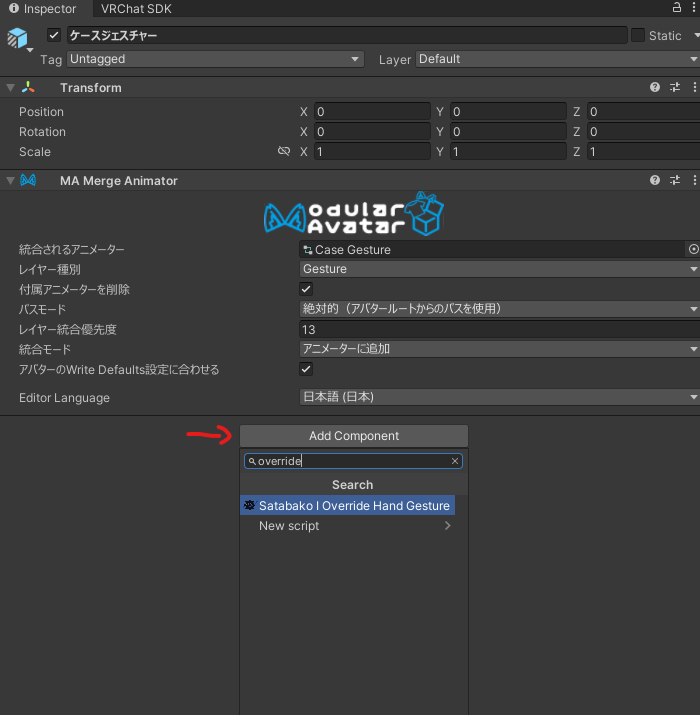The height and width of the screenshot is (715, 700).
Task: Open the Editor Language dropdown
Action: 500,397
